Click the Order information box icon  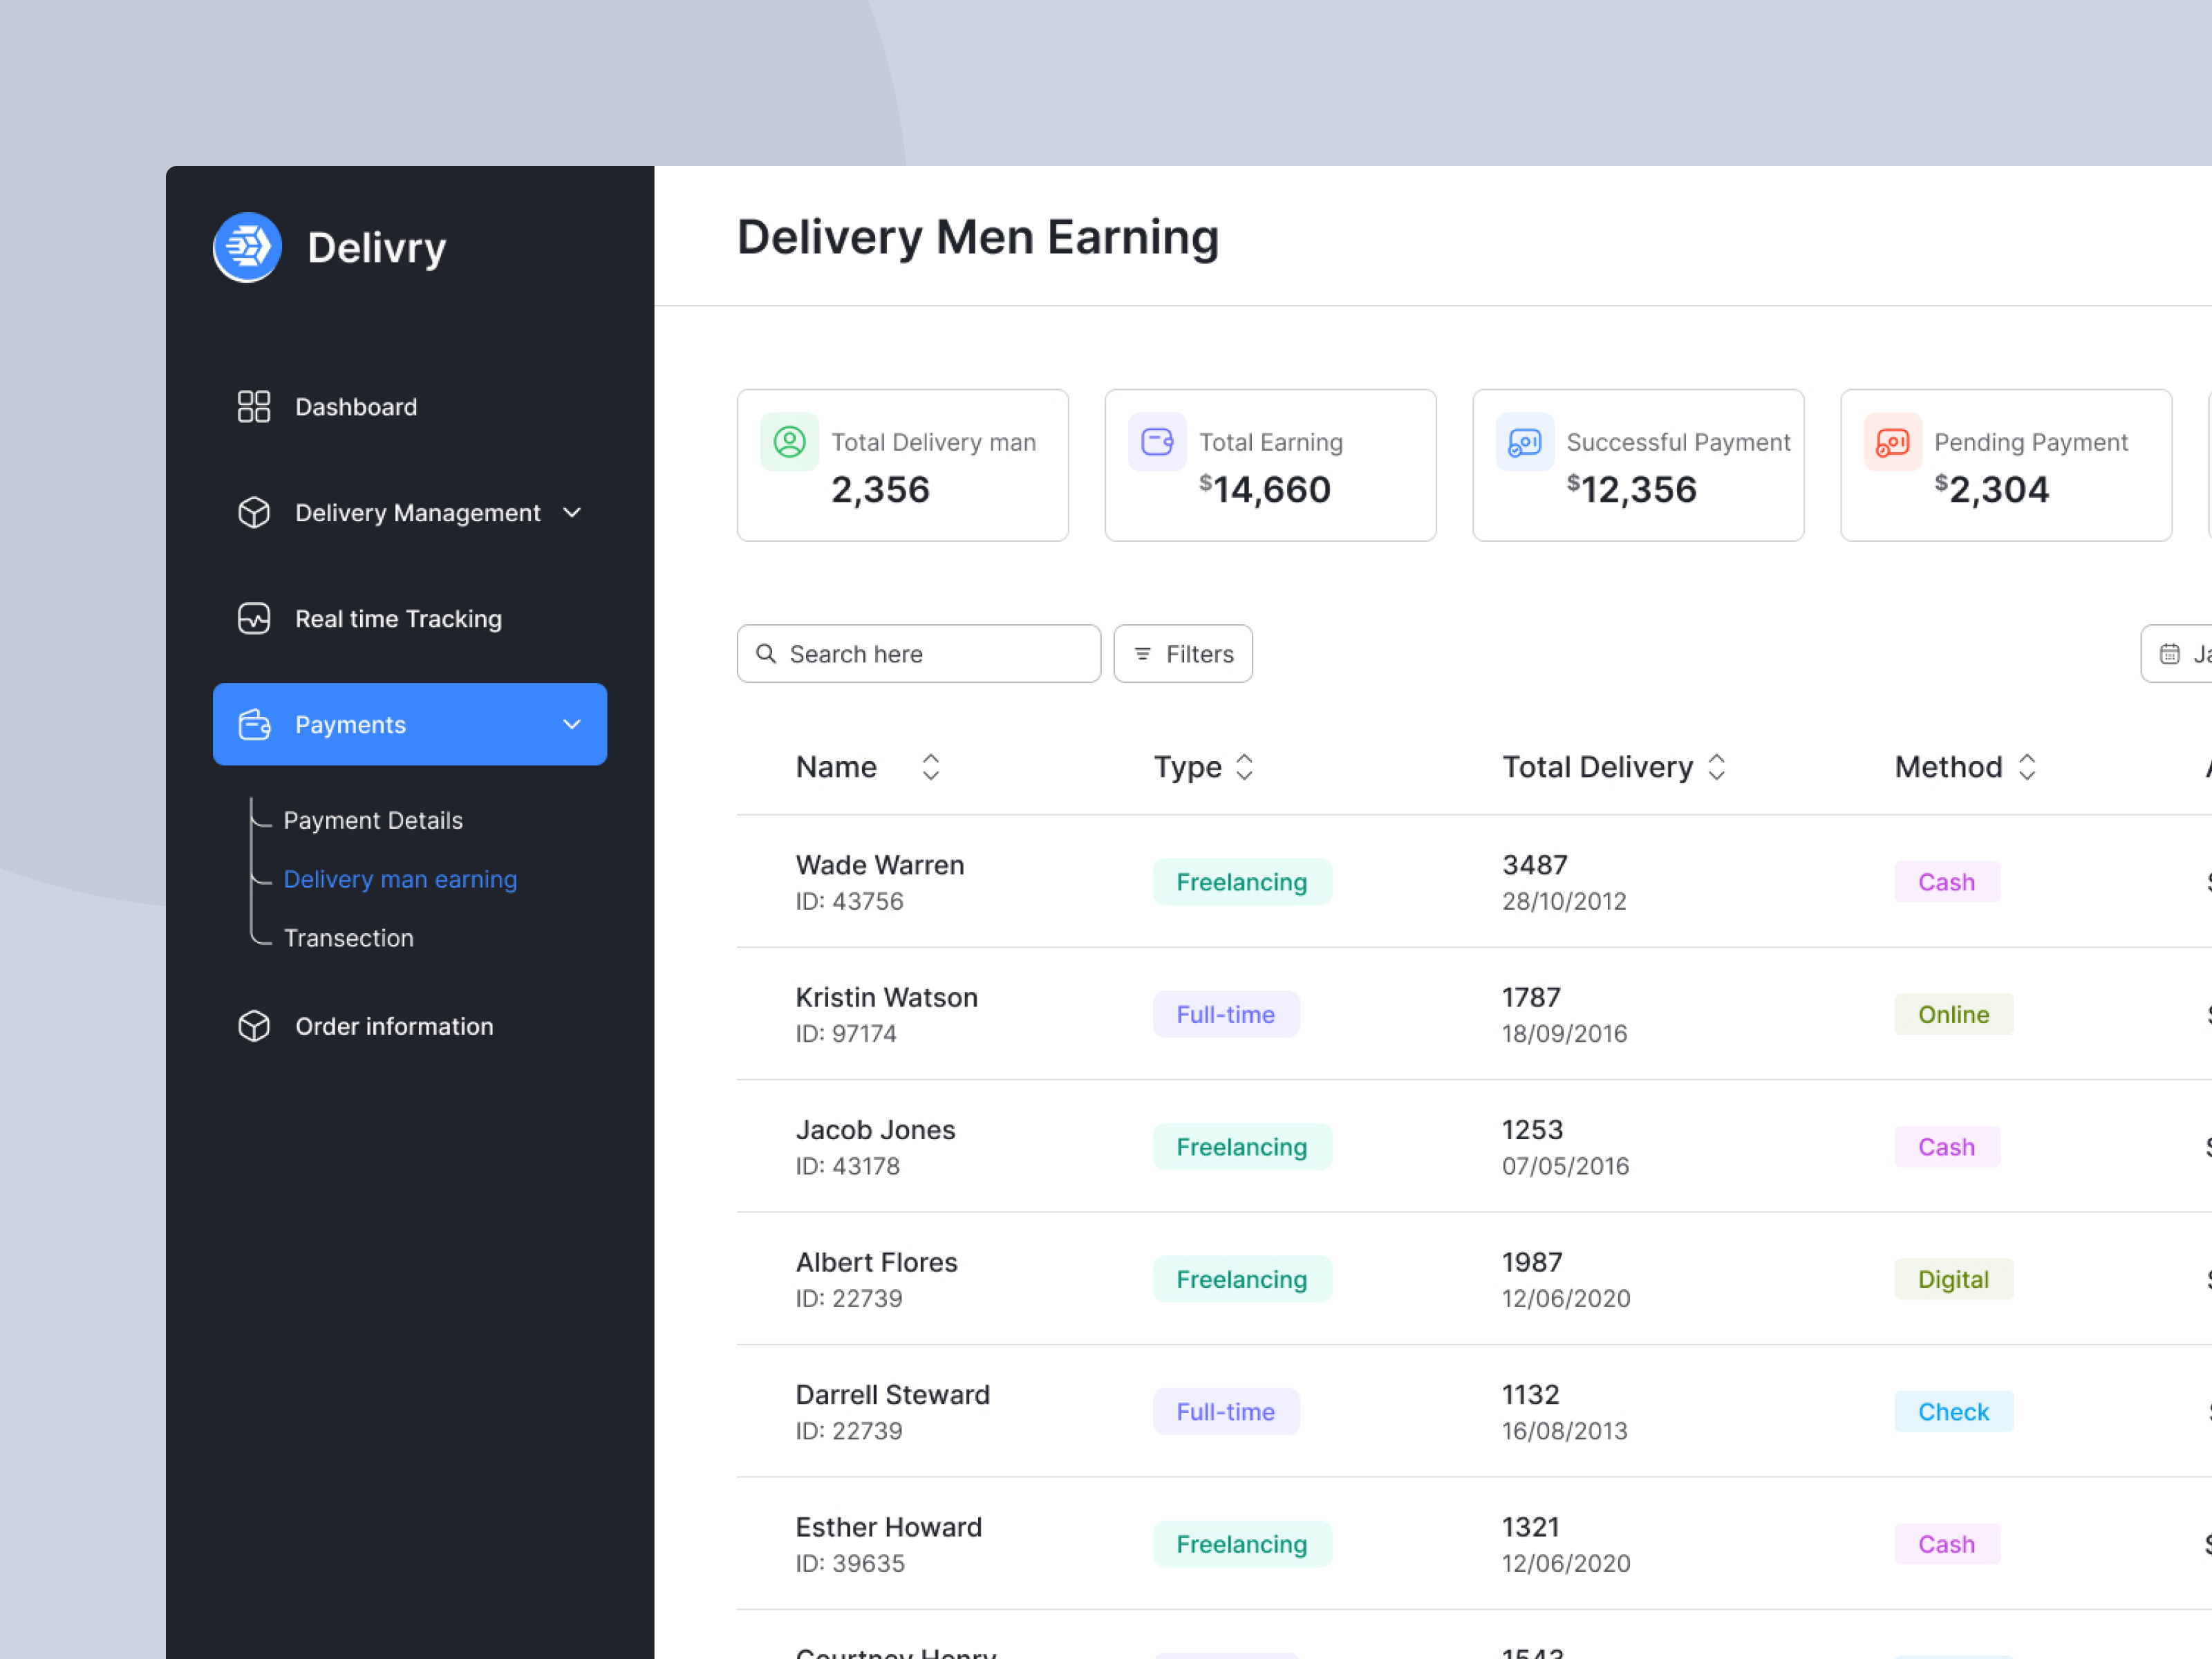(x=254, y=1026)
